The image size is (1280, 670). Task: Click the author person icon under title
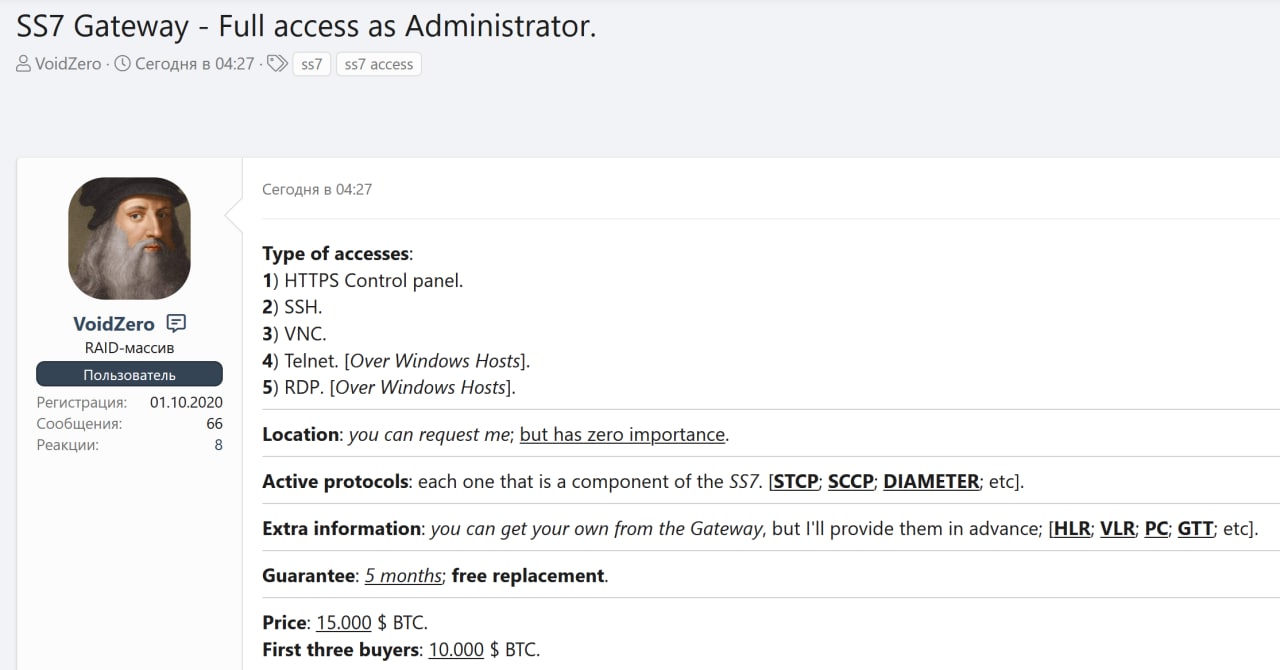tap(23, 64)
